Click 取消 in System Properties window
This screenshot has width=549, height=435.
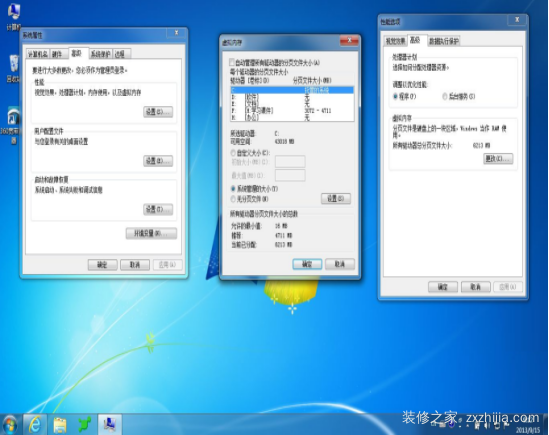(135, 264)
